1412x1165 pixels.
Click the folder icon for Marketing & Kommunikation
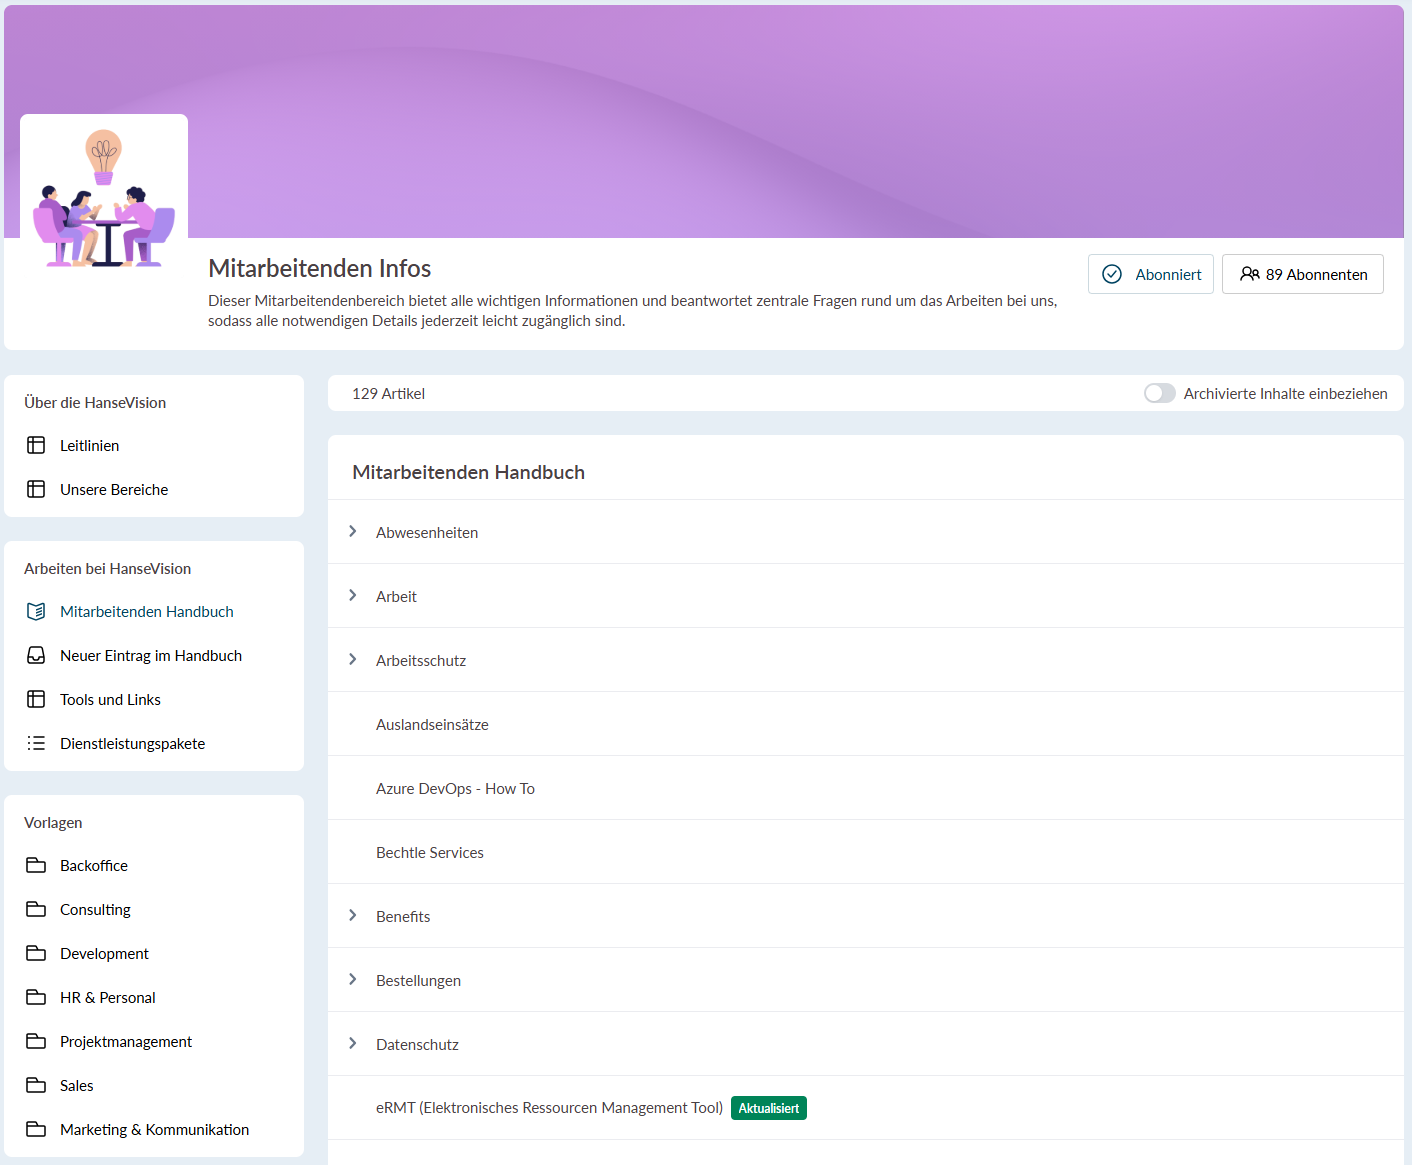tap(36, 1129)
